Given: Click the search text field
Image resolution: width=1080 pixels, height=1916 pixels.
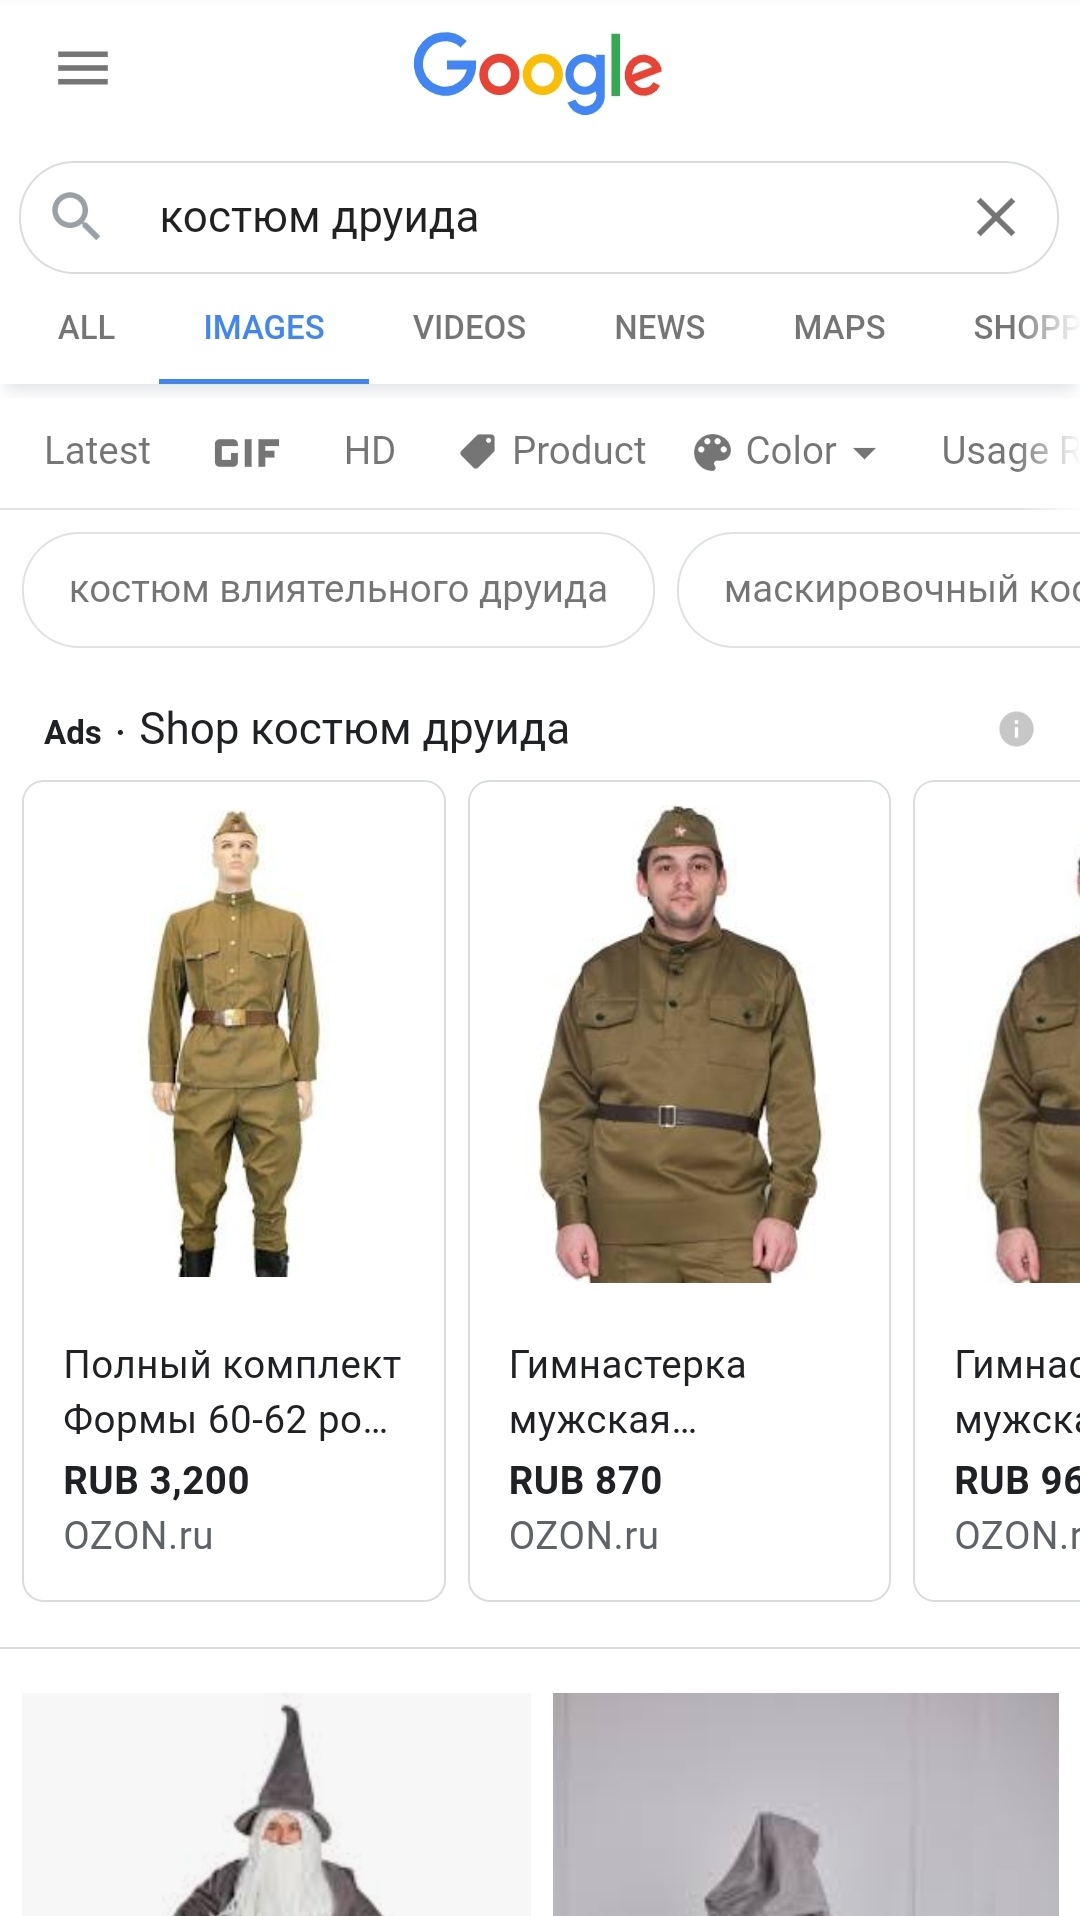Looking at the screenshot, I should point(540,218).
